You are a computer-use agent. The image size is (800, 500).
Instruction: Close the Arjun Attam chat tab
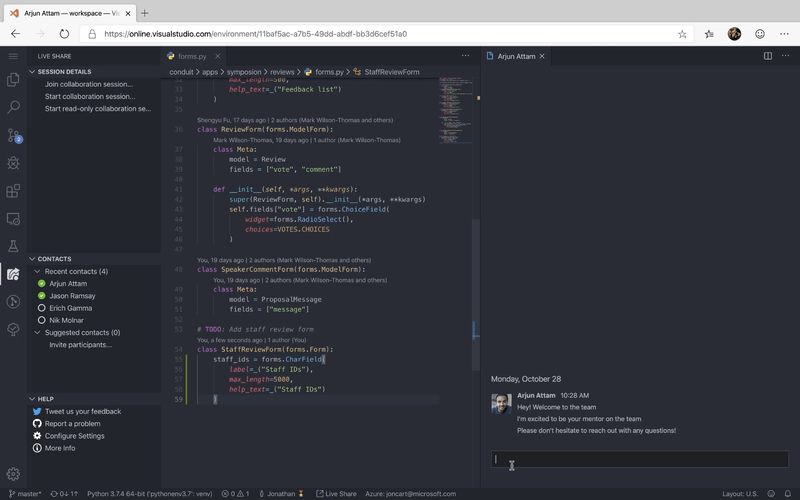point(542,56)
